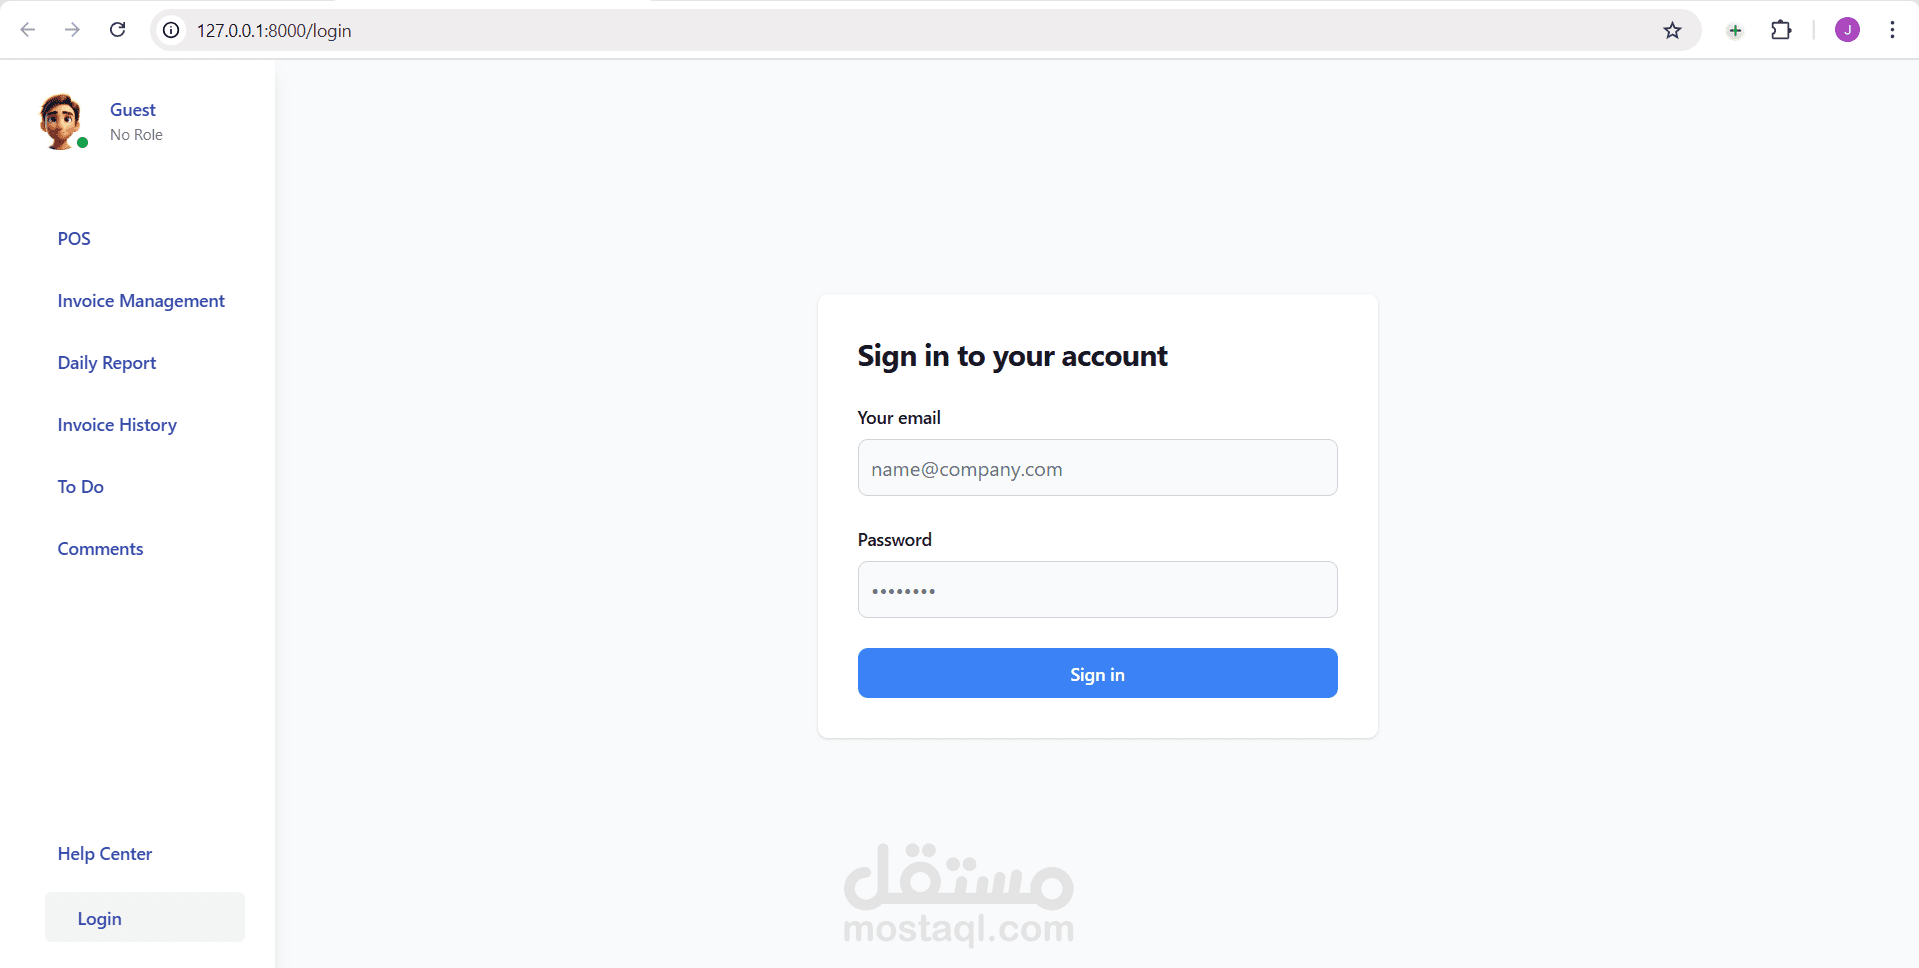The width and height of the screenshot is (1919, 968).
Task: Select Invoice History in sidebar
Action: pyautogui.click(x=117, y=425)
